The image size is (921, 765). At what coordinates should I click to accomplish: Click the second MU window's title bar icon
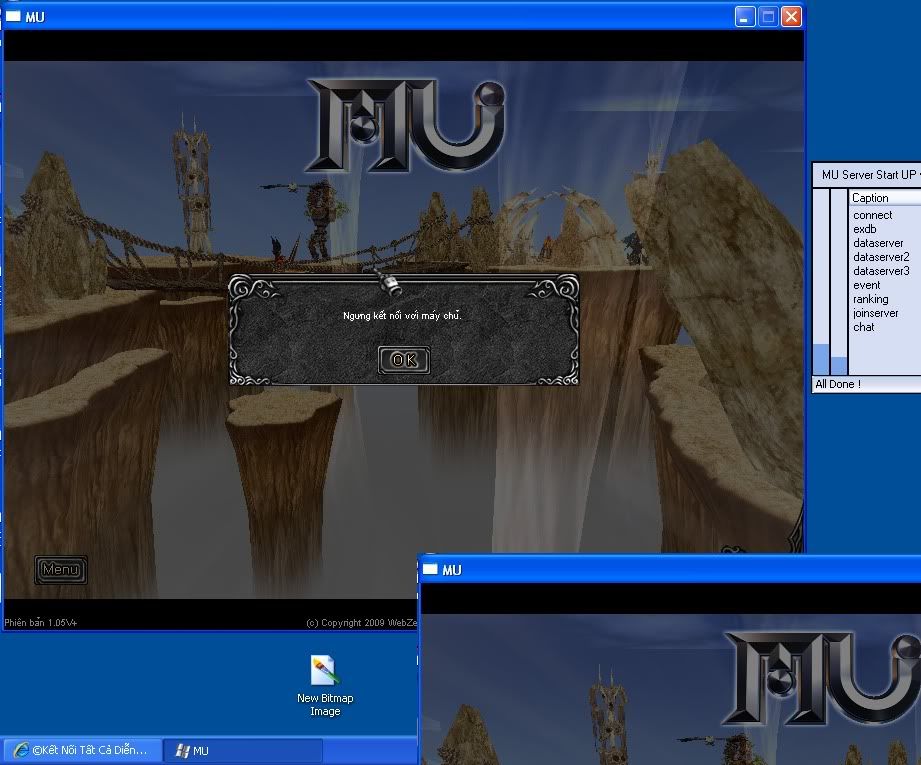pos(431,569)
